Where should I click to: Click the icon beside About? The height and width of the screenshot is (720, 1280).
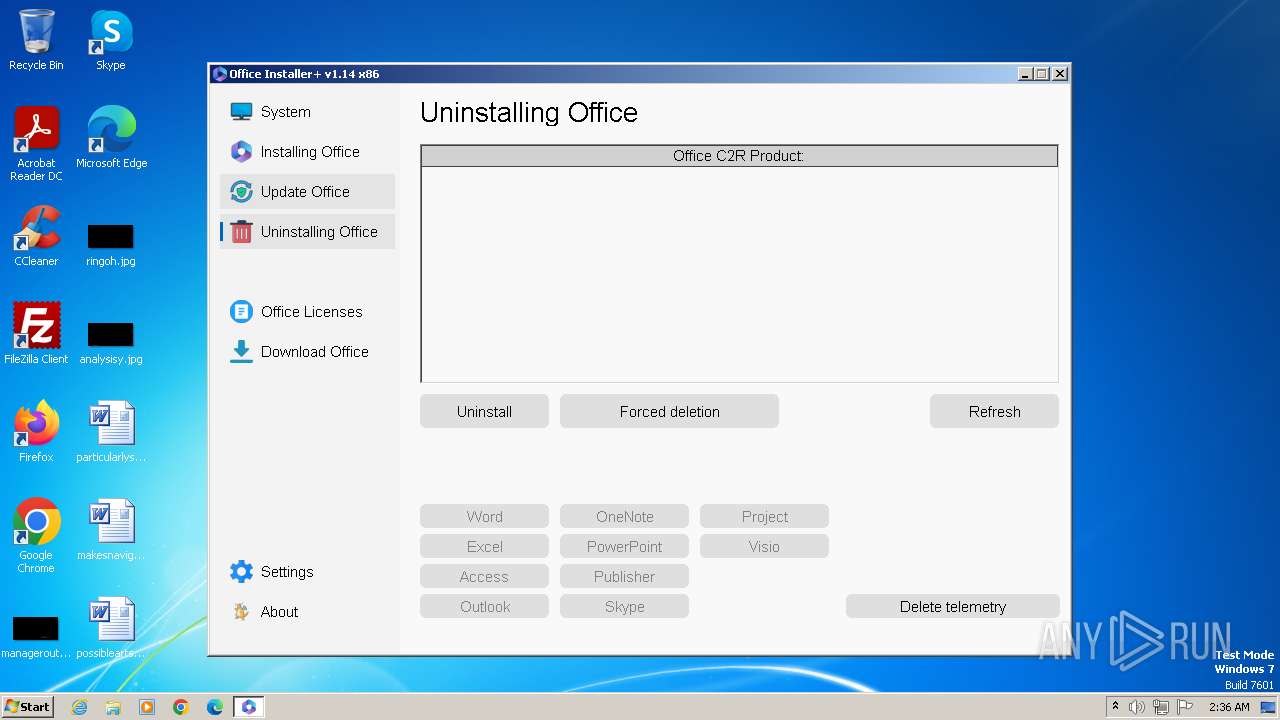[241, 612]
